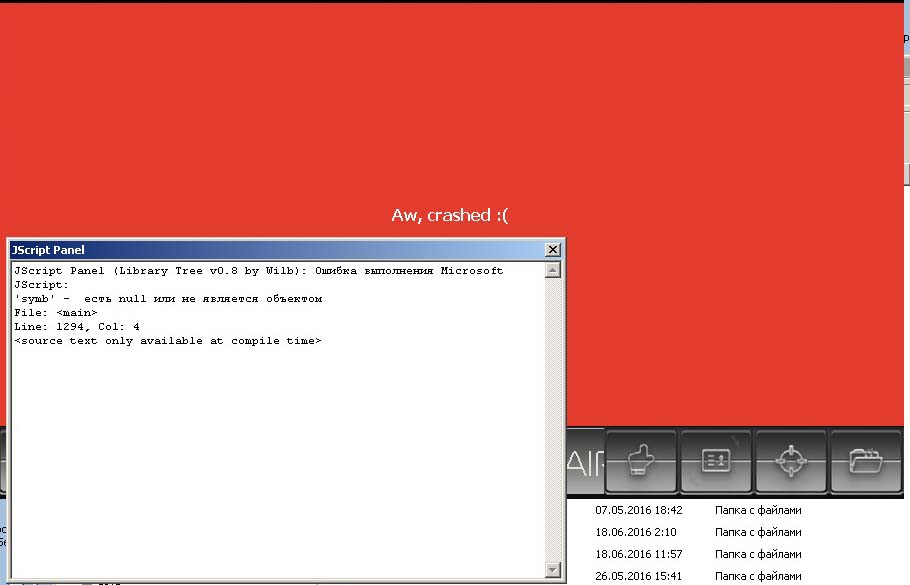This screenshot has width=910, height=585.
Task: Click the first line mentioning Library Tree v0.8
Action: 258,271
